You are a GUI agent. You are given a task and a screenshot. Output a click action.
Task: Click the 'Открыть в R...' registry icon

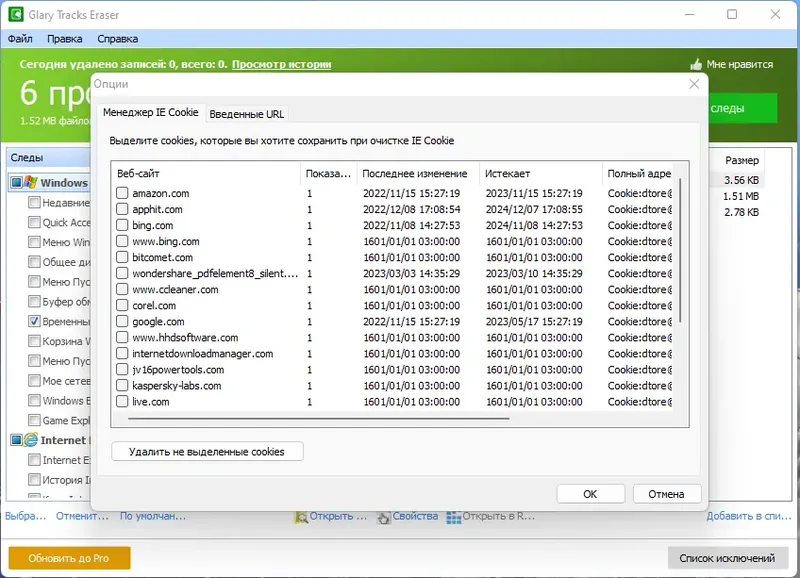pyautogui.click(x=453, y=517)
